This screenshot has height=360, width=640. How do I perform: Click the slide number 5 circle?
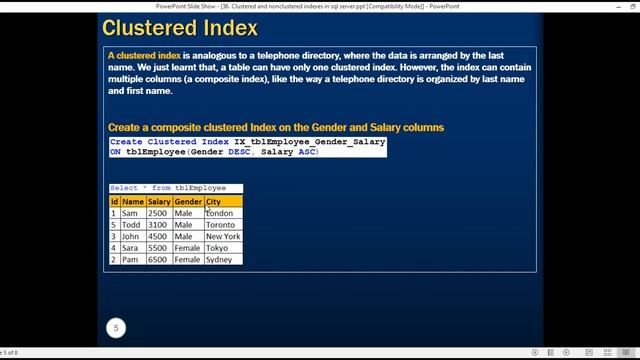click(x=116, y=328)
